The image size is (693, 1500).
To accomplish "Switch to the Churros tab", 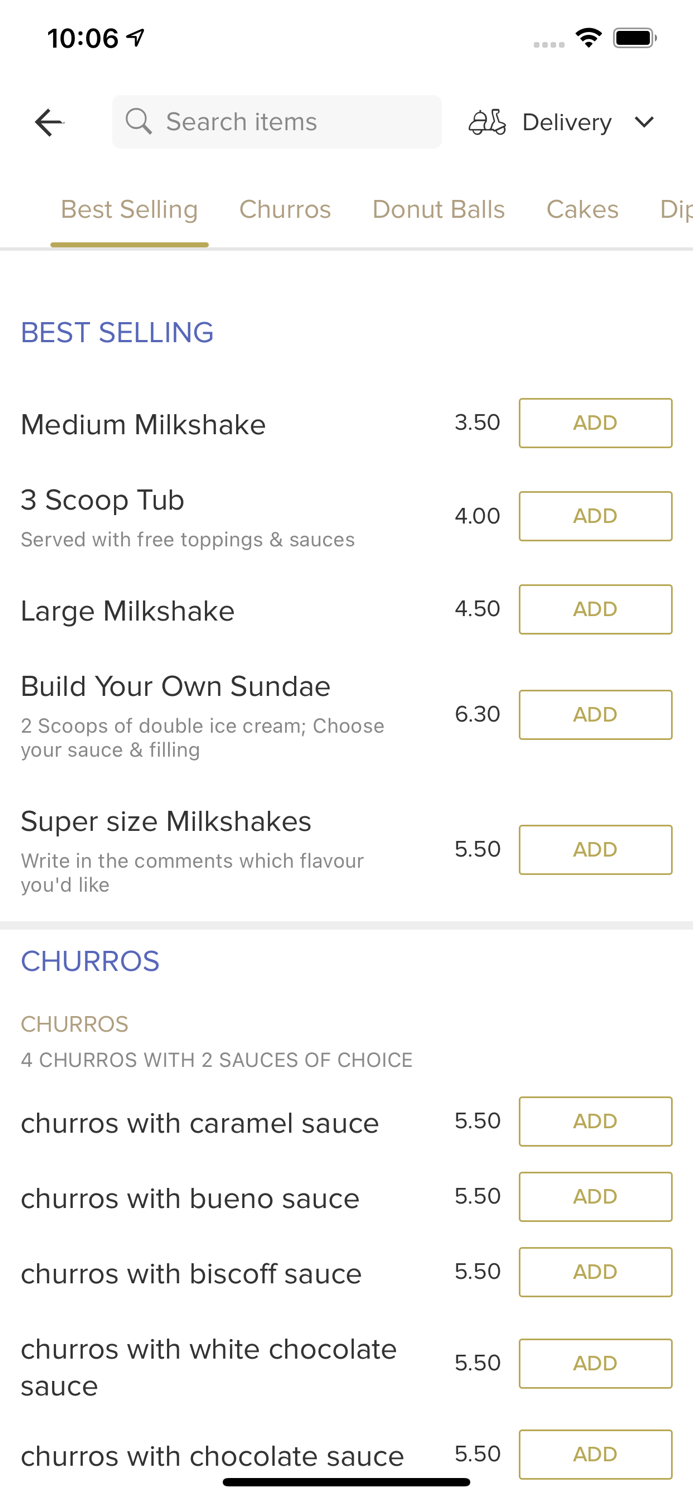I will pos(285,210).
